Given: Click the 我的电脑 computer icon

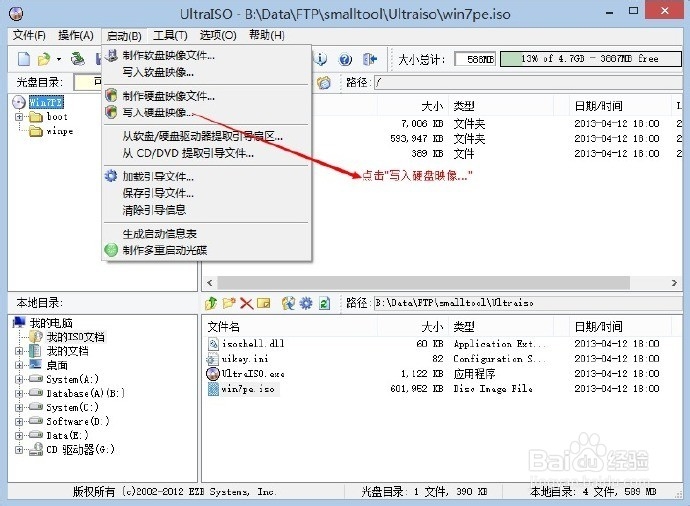Looking at the screenshot, I should pos(19,323).
